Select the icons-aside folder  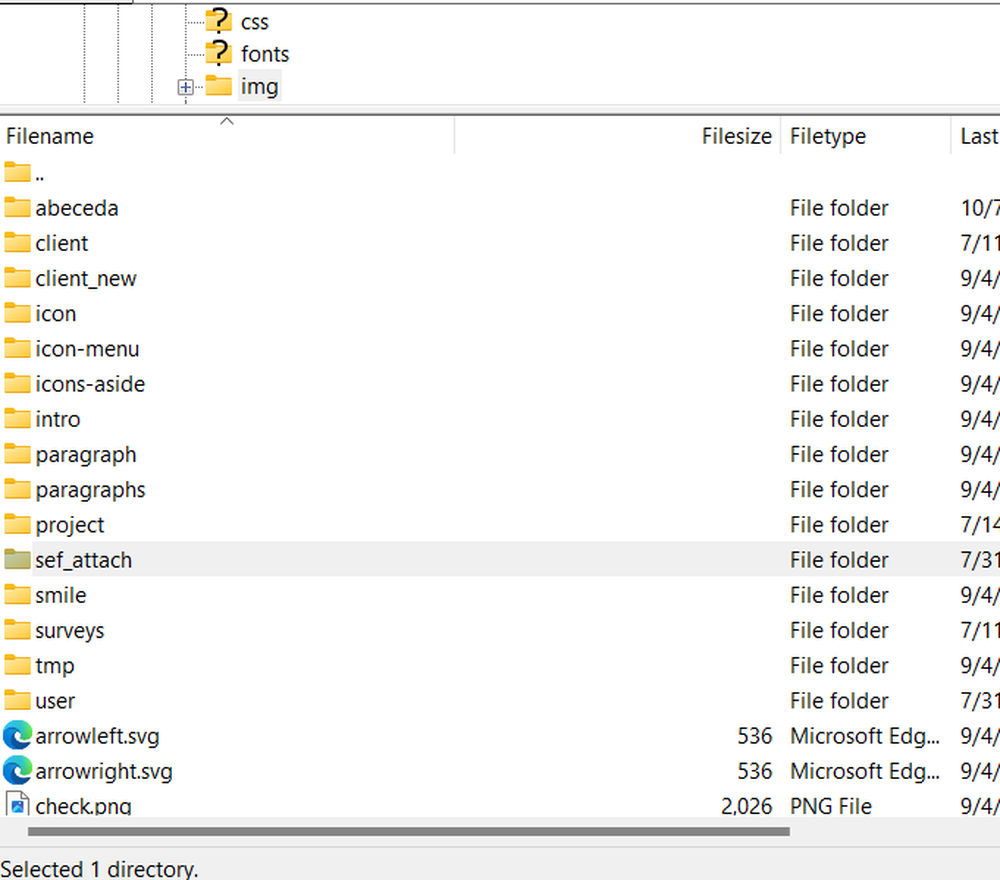coord(90,384)
